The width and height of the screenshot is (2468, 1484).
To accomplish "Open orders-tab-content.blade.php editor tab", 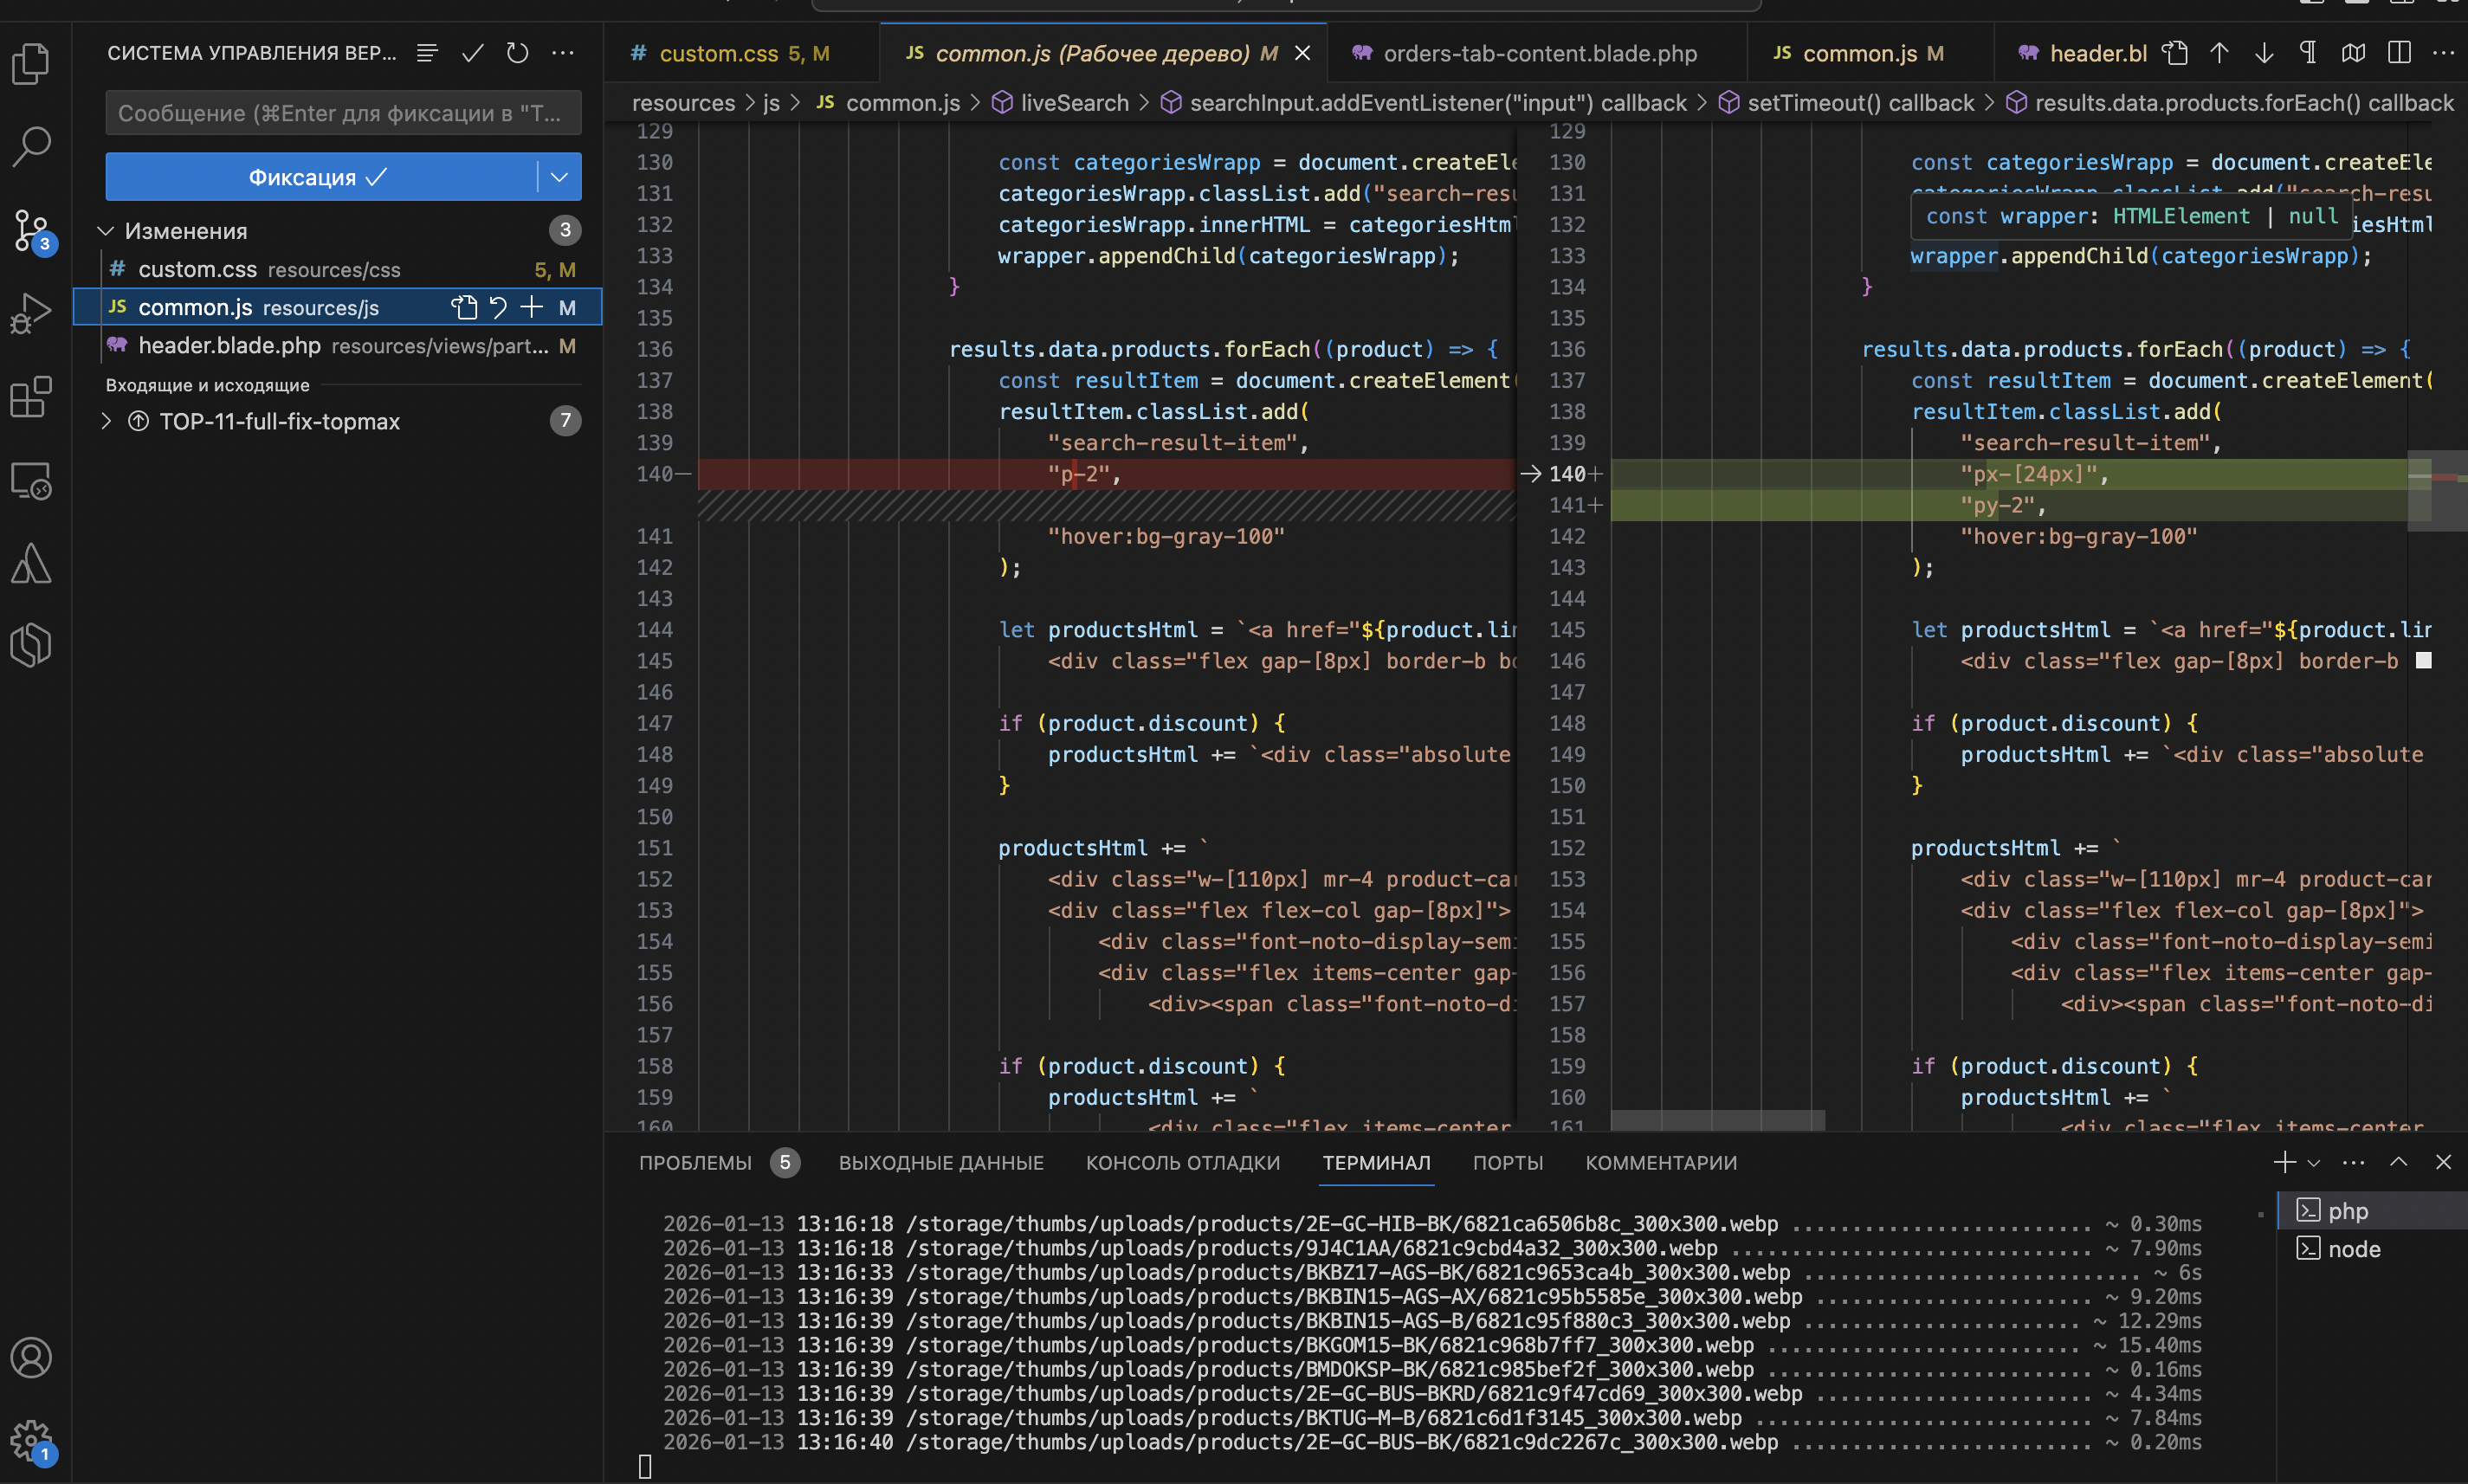I will [x=1538, y=53].
